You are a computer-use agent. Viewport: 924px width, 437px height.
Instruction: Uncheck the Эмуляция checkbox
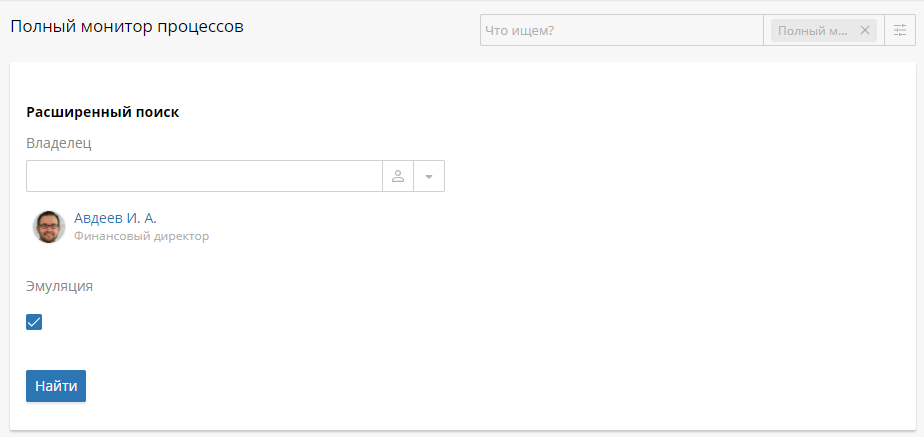[x=34, y=322]
